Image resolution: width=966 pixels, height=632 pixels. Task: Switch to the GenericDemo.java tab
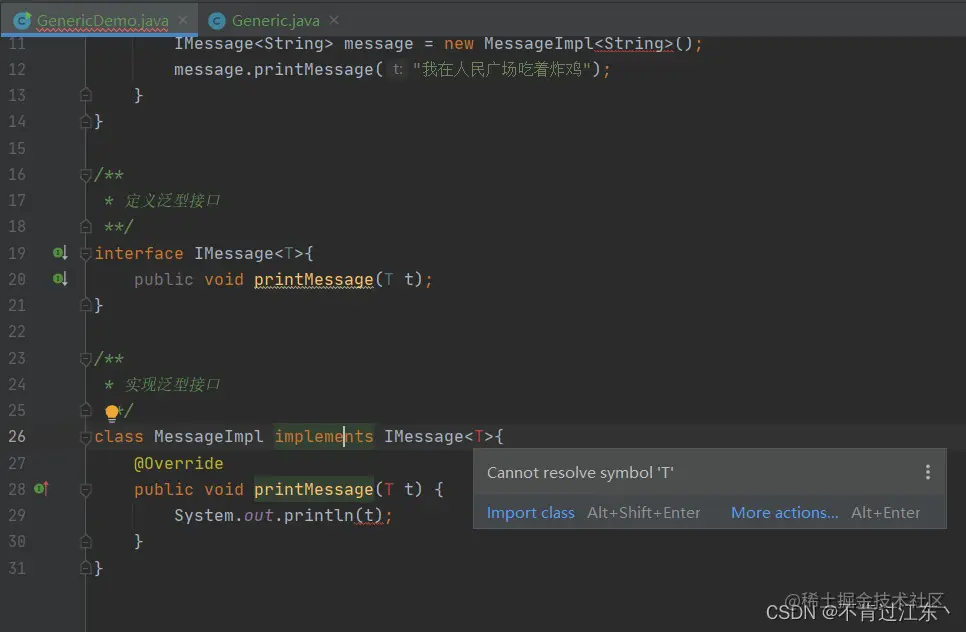click(x=102, y=20)
